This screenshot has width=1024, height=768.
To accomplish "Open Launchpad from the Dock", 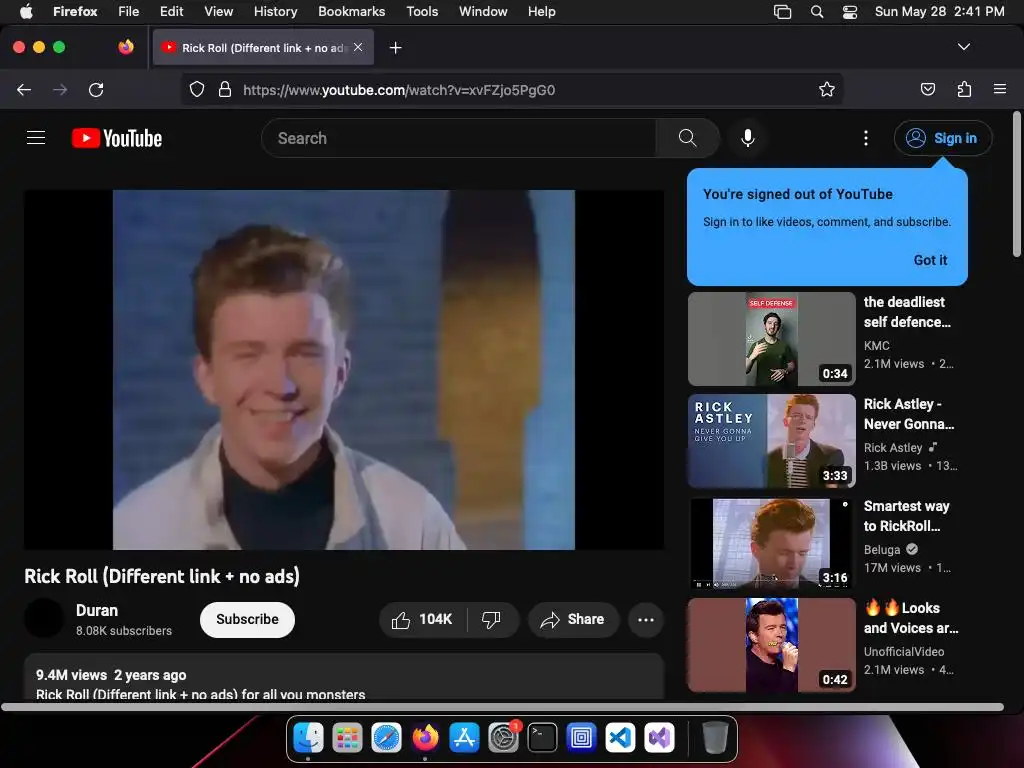I will pyautogui.click(x=347, y=738).
